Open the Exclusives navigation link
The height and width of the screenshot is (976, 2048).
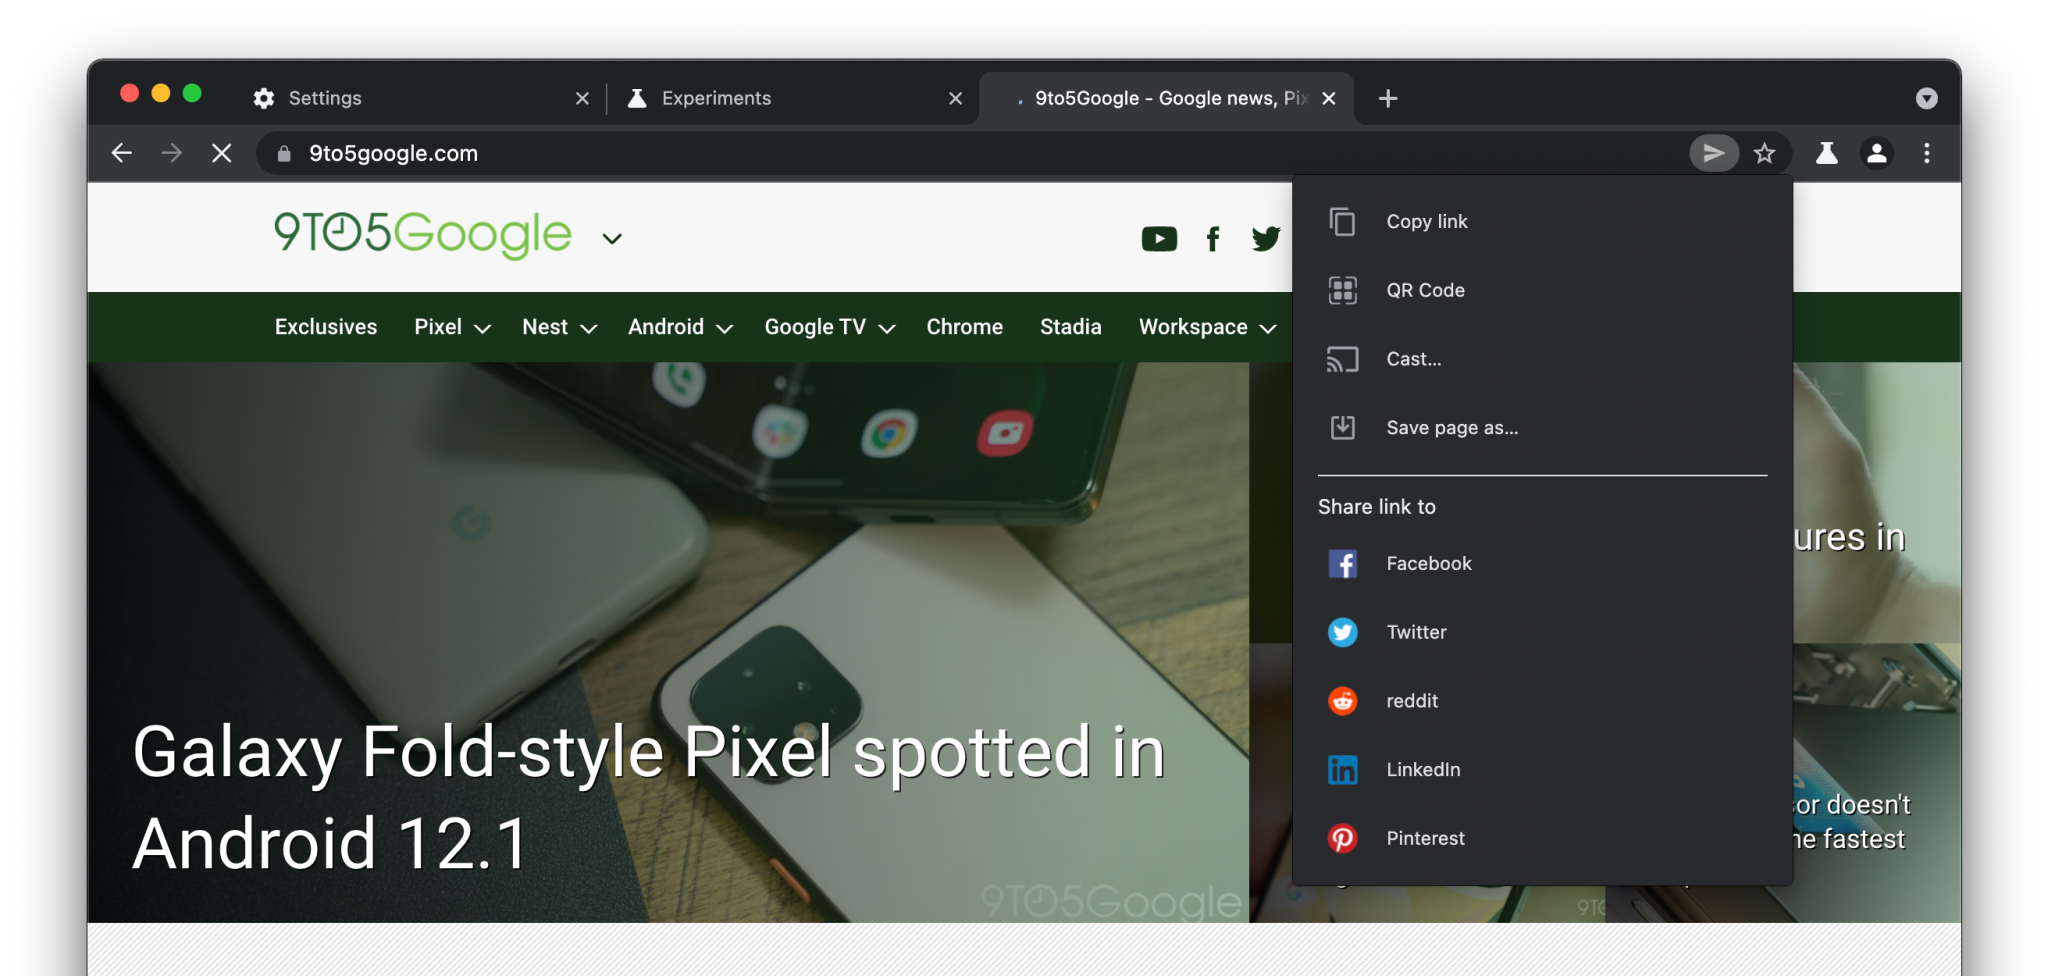pos(326,327)
